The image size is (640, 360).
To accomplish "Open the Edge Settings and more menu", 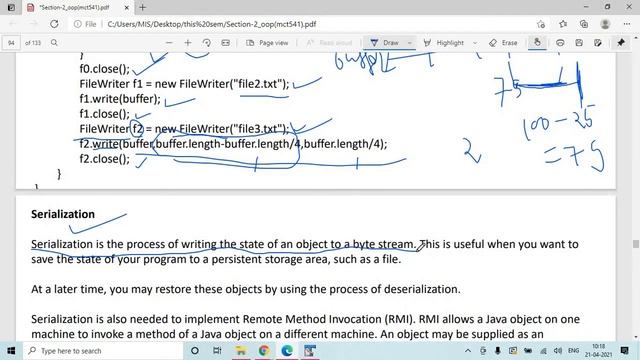I will [x=627, y=24].
